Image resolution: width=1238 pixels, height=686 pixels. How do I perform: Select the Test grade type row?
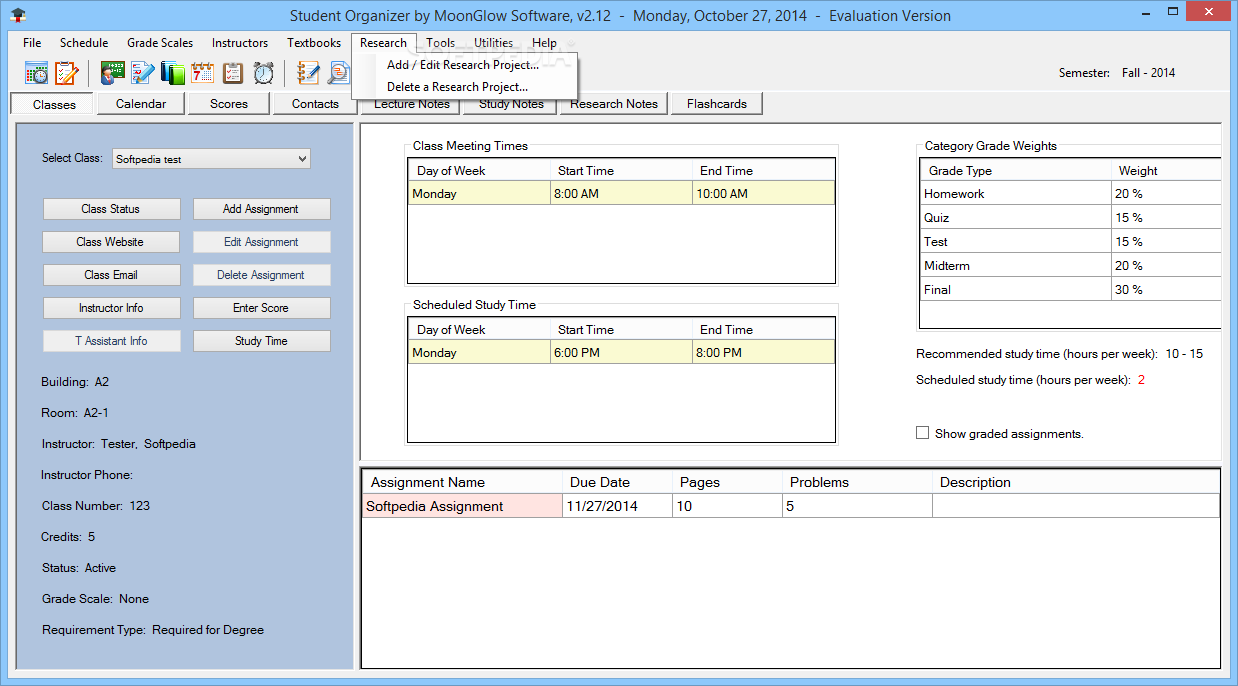click(x=1015, y=242)
